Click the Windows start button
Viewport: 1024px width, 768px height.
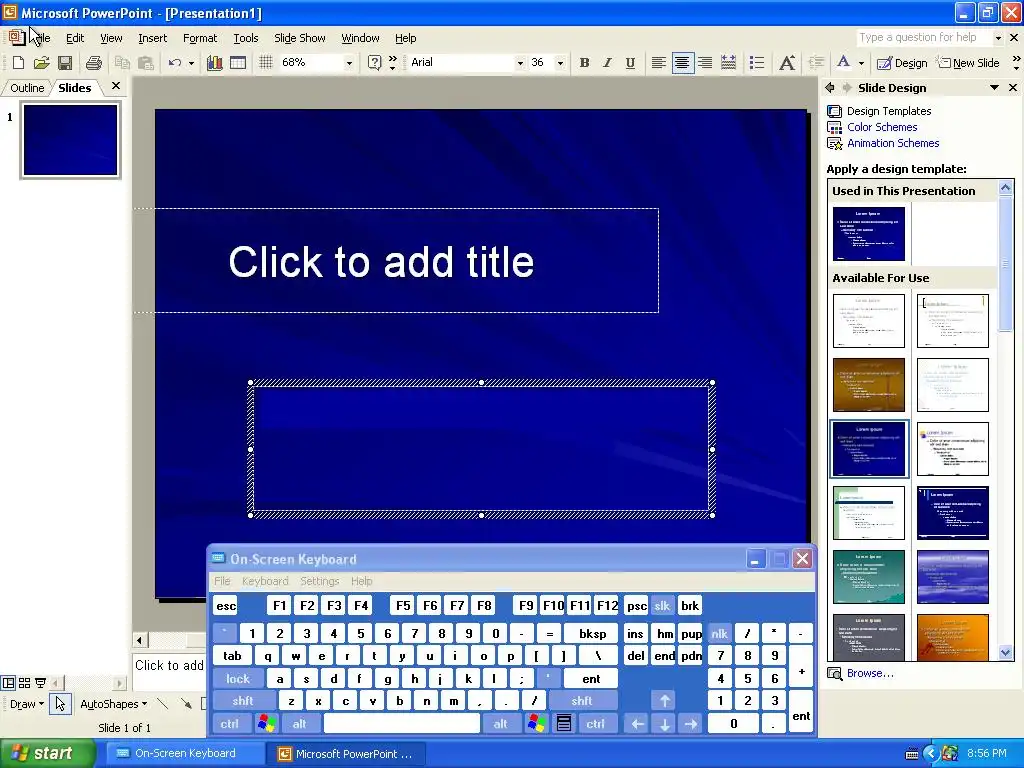46,753
